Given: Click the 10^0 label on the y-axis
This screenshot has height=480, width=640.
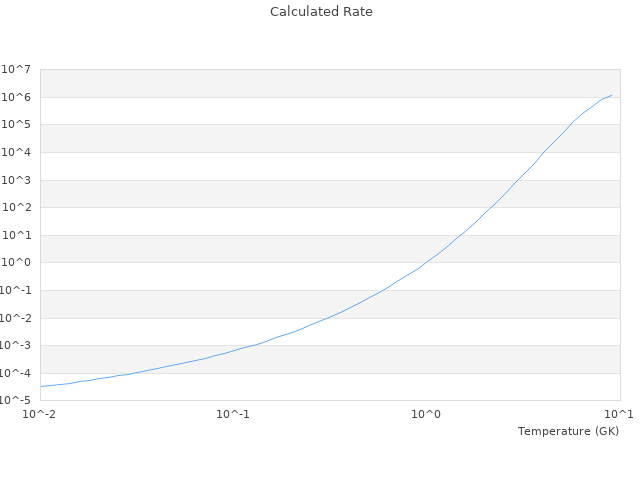Looking at the screenshot, I should (x=18, y=263).
